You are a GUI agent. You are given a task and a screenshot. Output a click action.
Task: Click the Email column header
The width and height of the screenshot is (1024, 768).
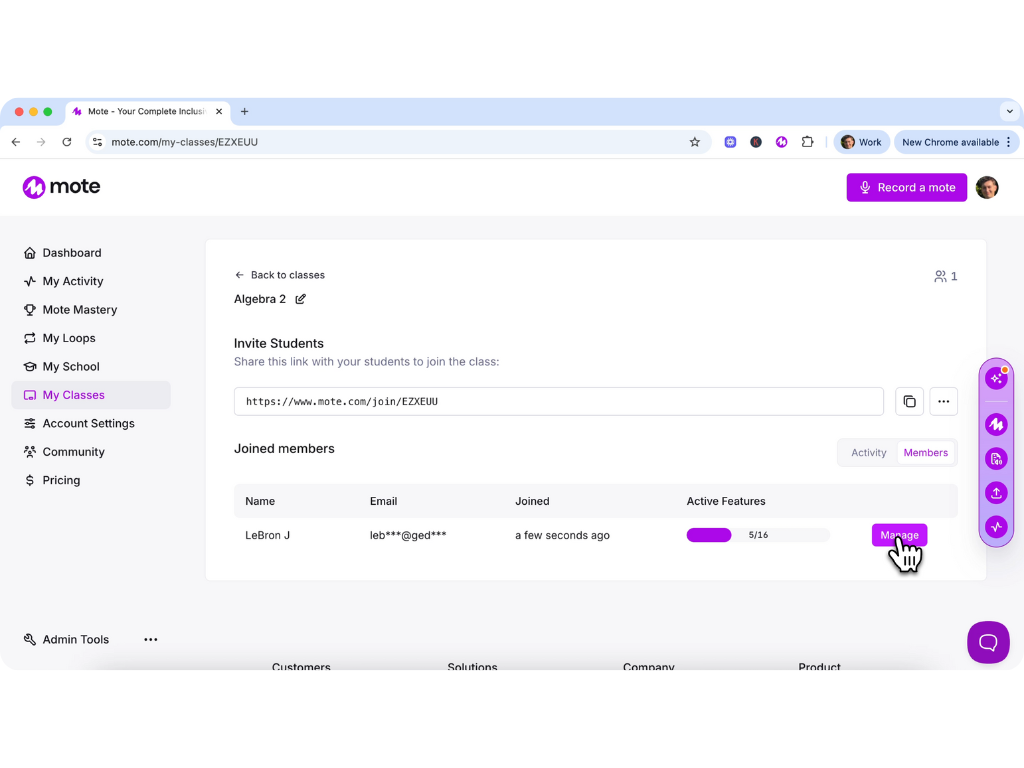(383, 501)
